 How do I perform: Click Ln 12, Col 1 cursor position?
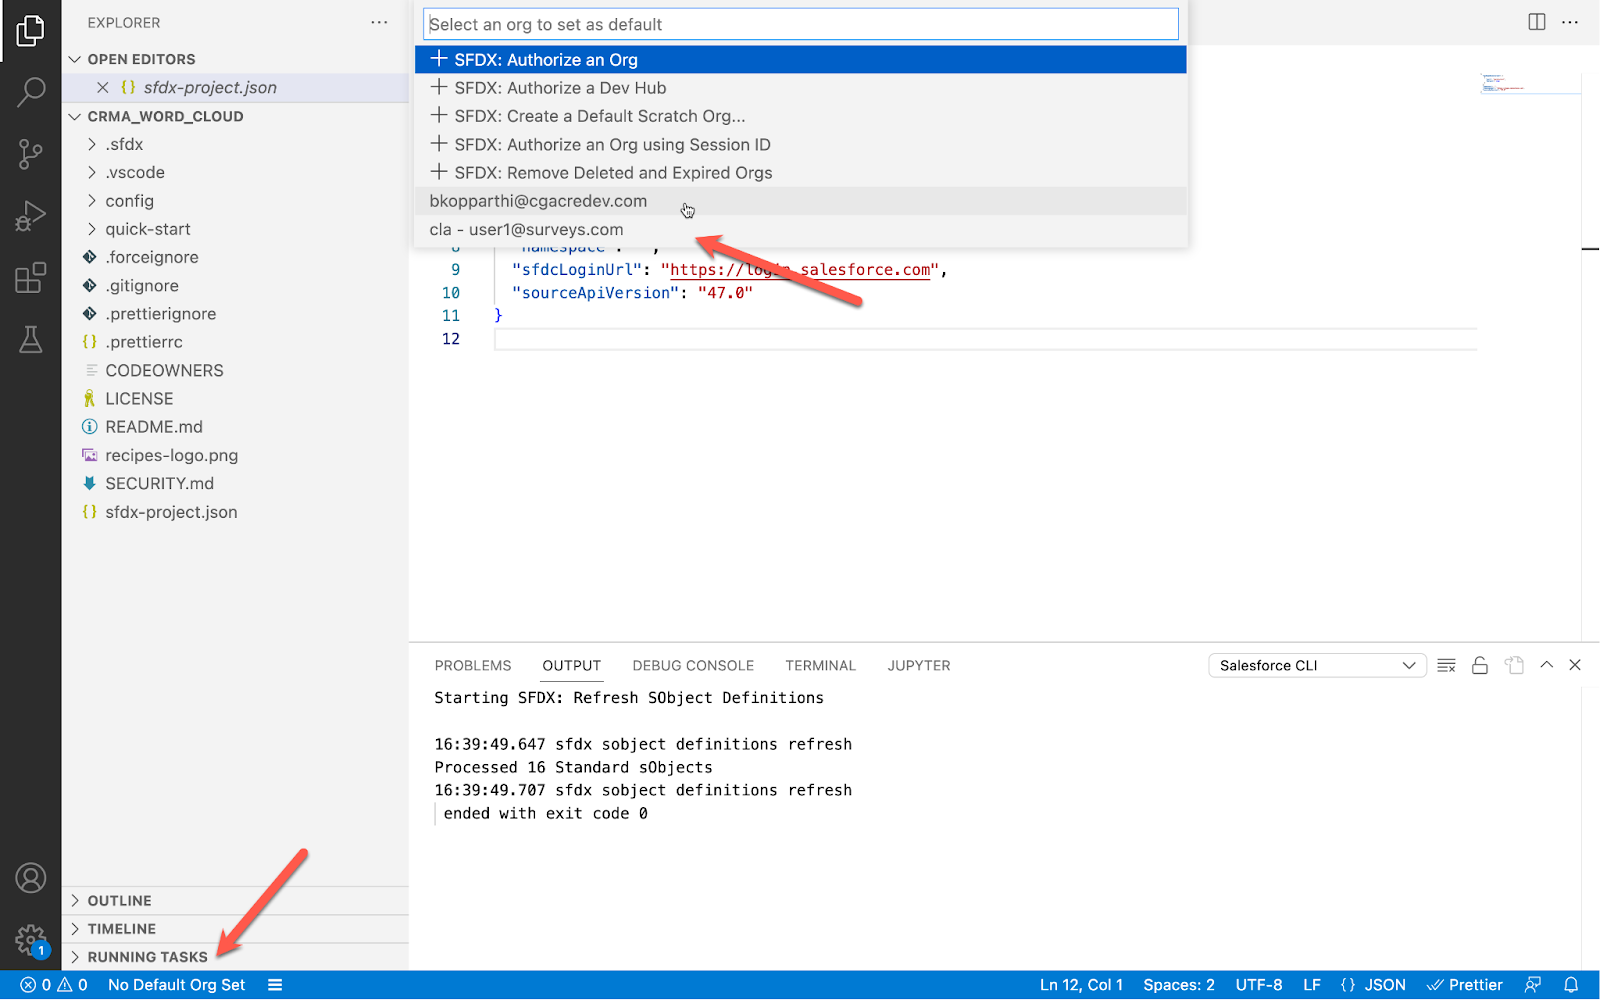coord(1081,985)
